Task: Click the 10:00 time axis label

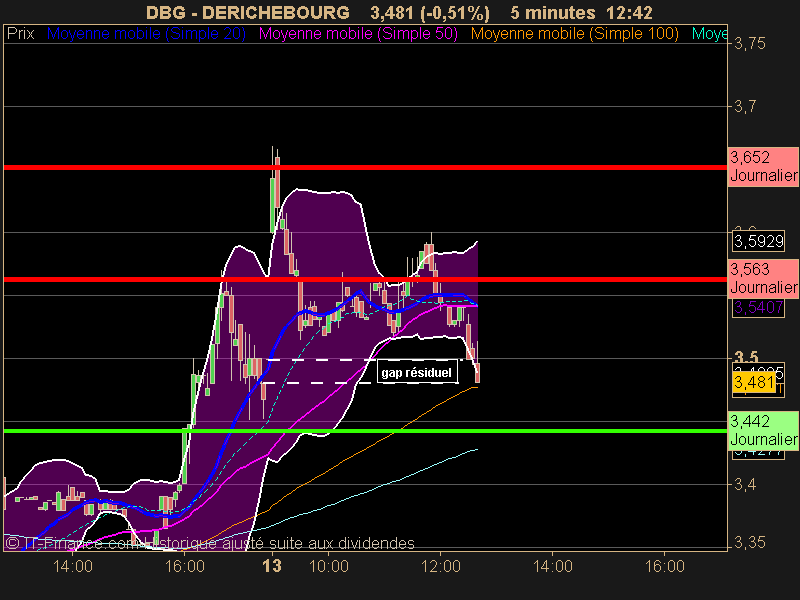Action: click(329, 566)
